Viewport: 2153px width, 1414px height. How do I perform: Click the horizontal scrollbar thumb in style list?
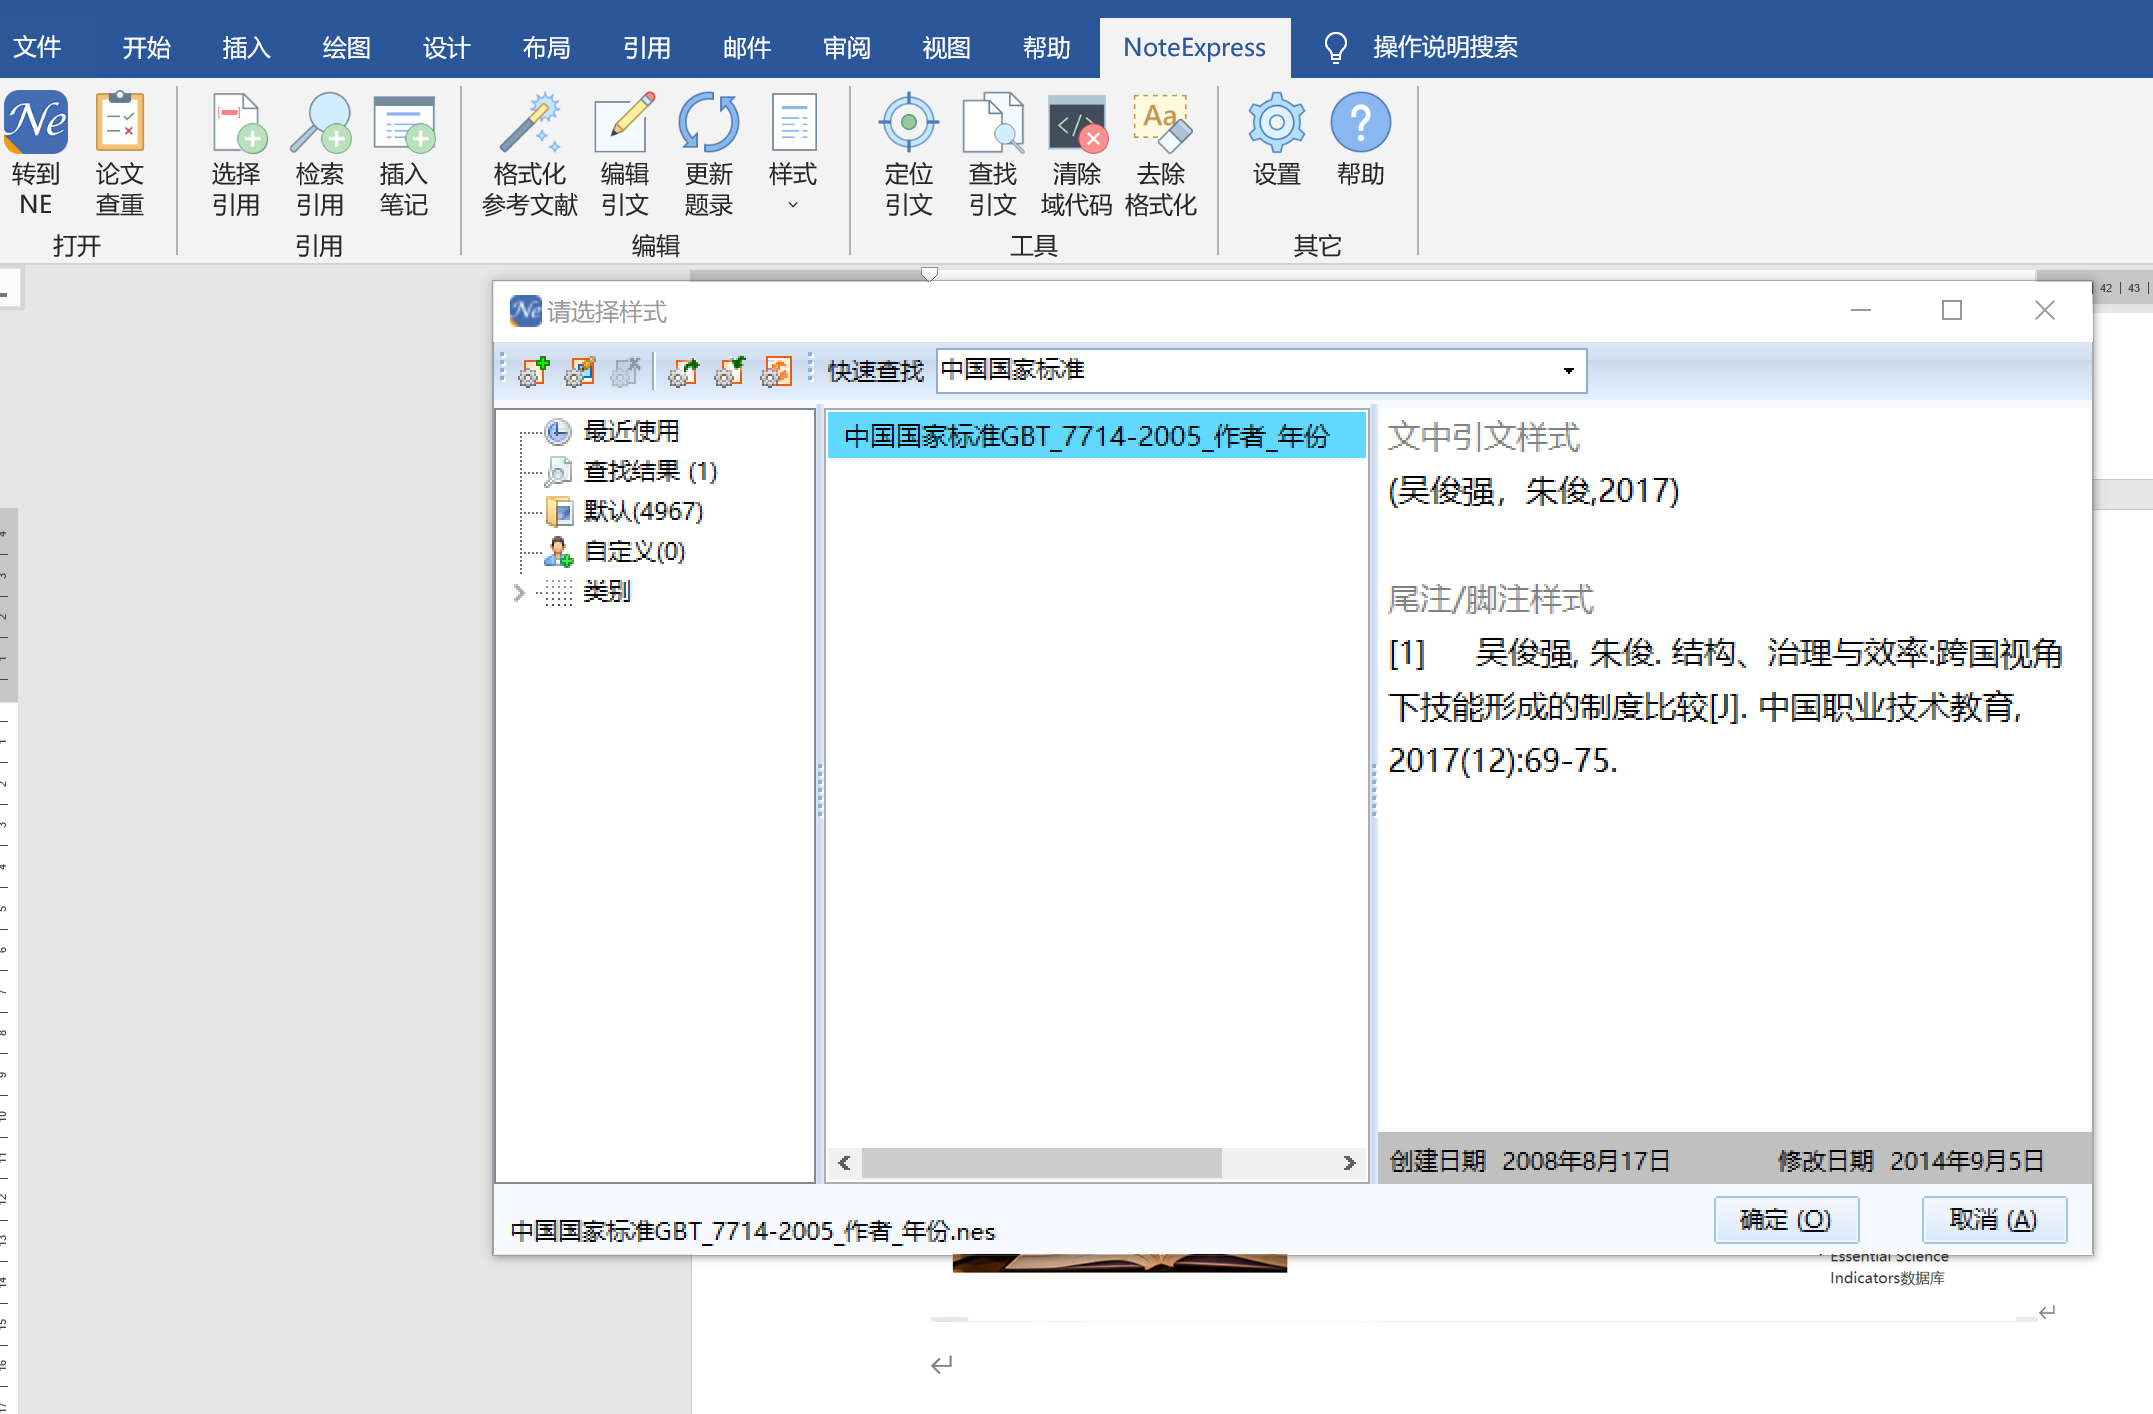[1041, 1162]
